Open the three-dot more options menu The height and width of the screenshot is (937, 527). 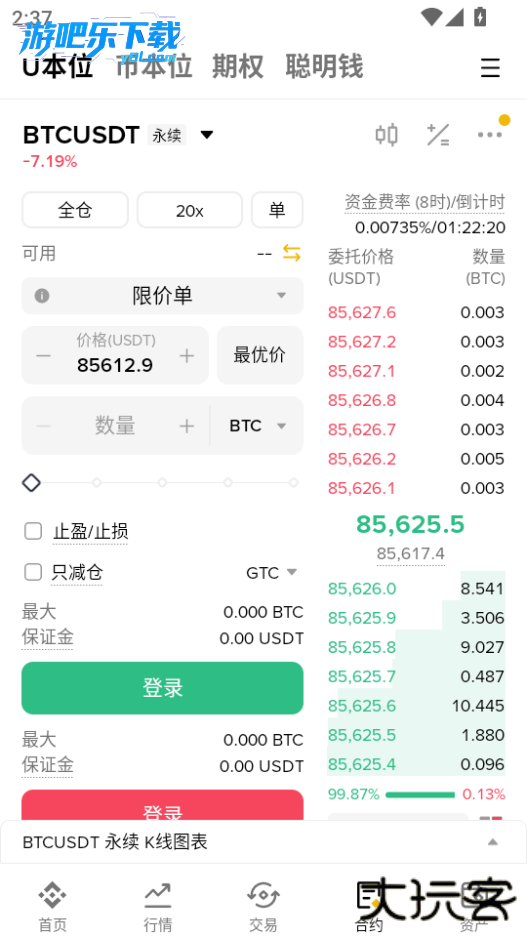490,134
